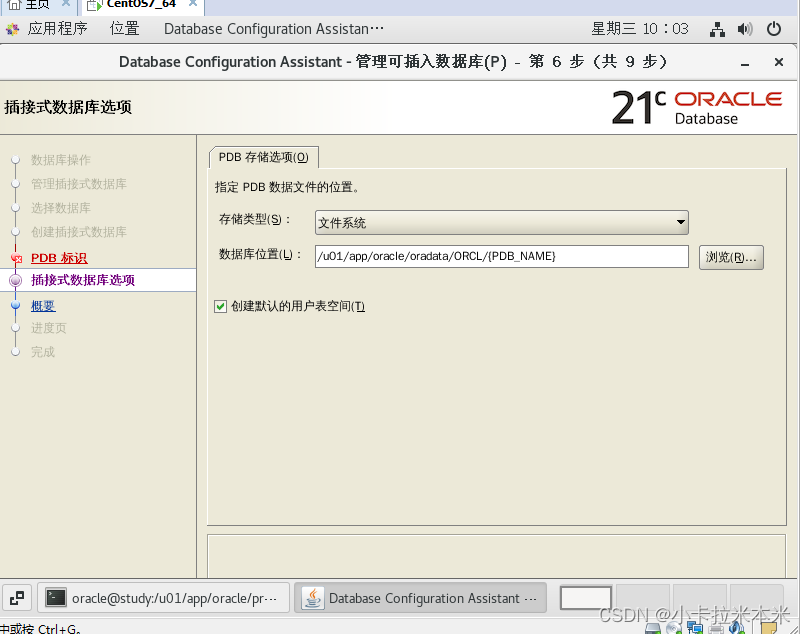This screenshot has height=634, width=806.
Task: Jump to the 概要 step in sidebar
Action: click(x=43, y=304)
